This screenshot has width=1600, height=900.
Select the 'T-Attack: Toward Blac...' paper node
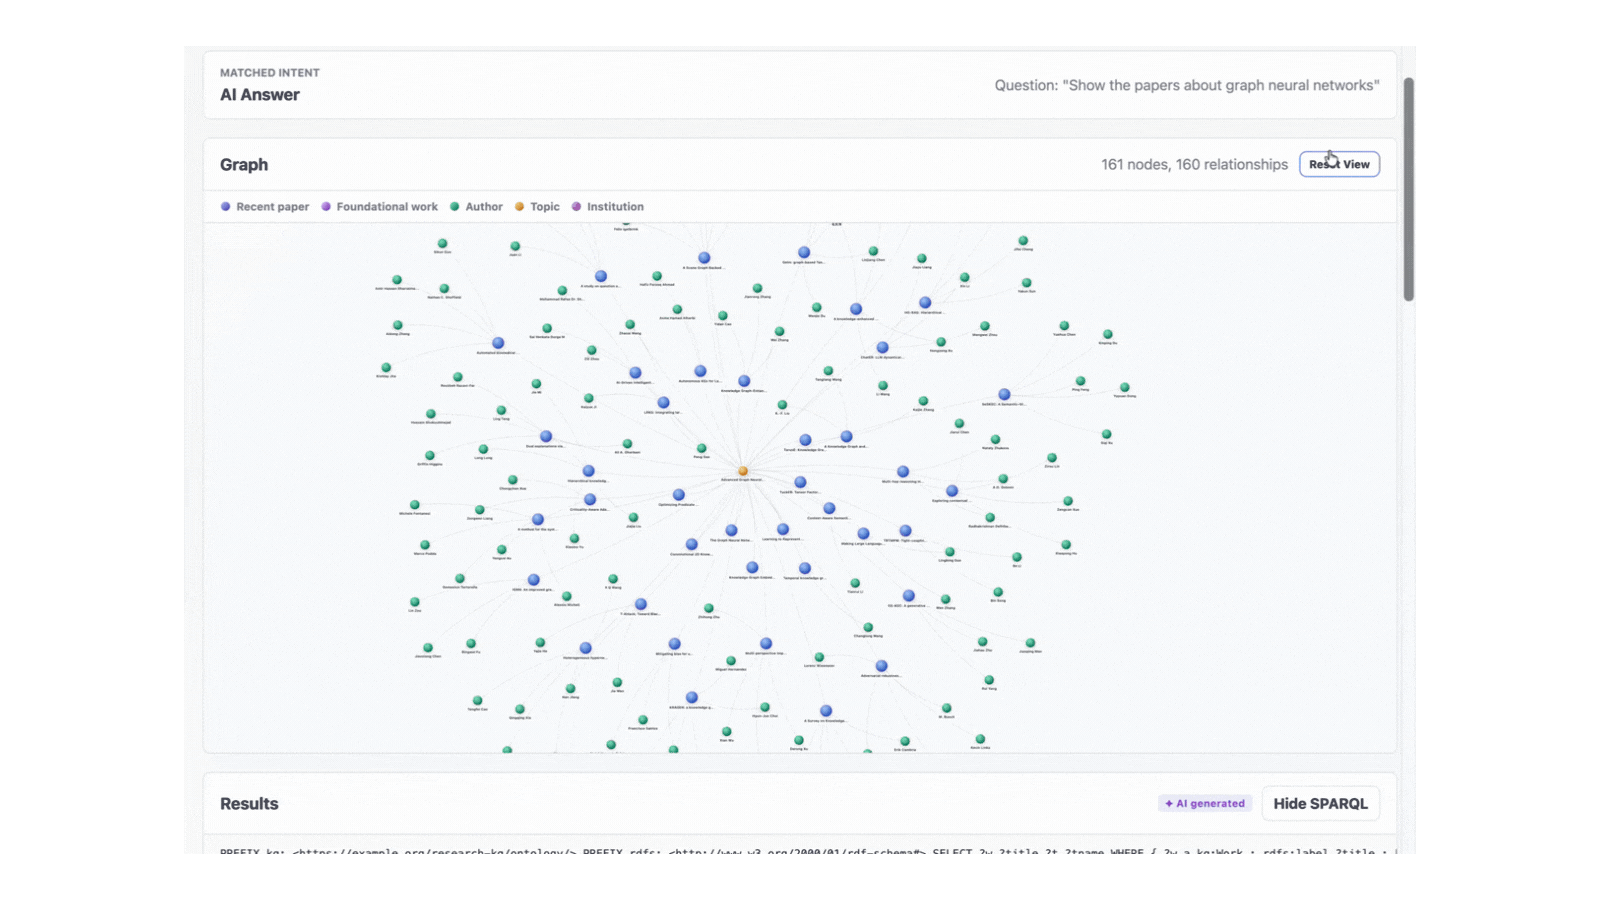pyautogui.click(x=641, y=604)
